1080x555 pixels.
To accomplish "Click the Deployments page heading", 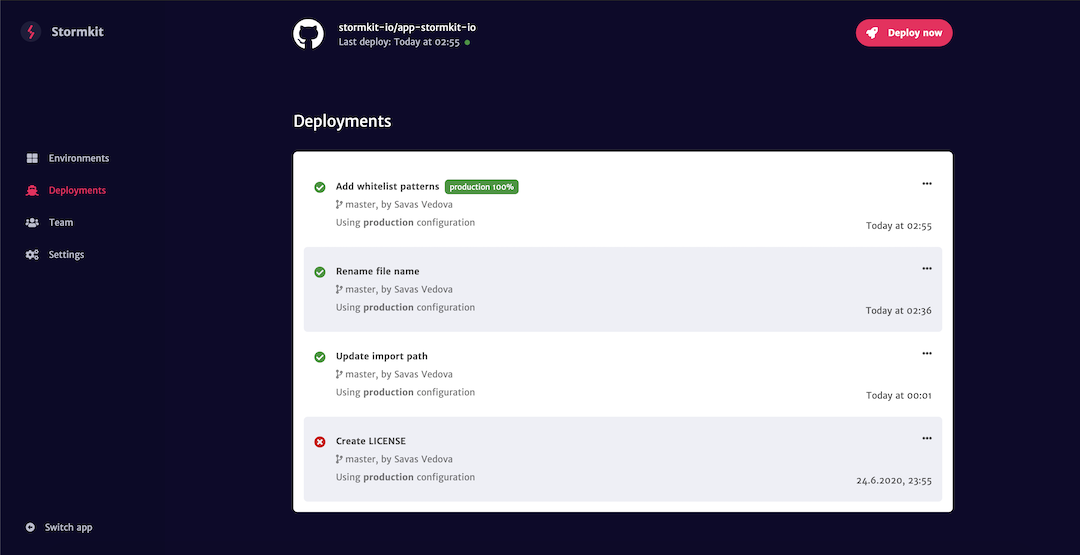I will pos(342,121).
